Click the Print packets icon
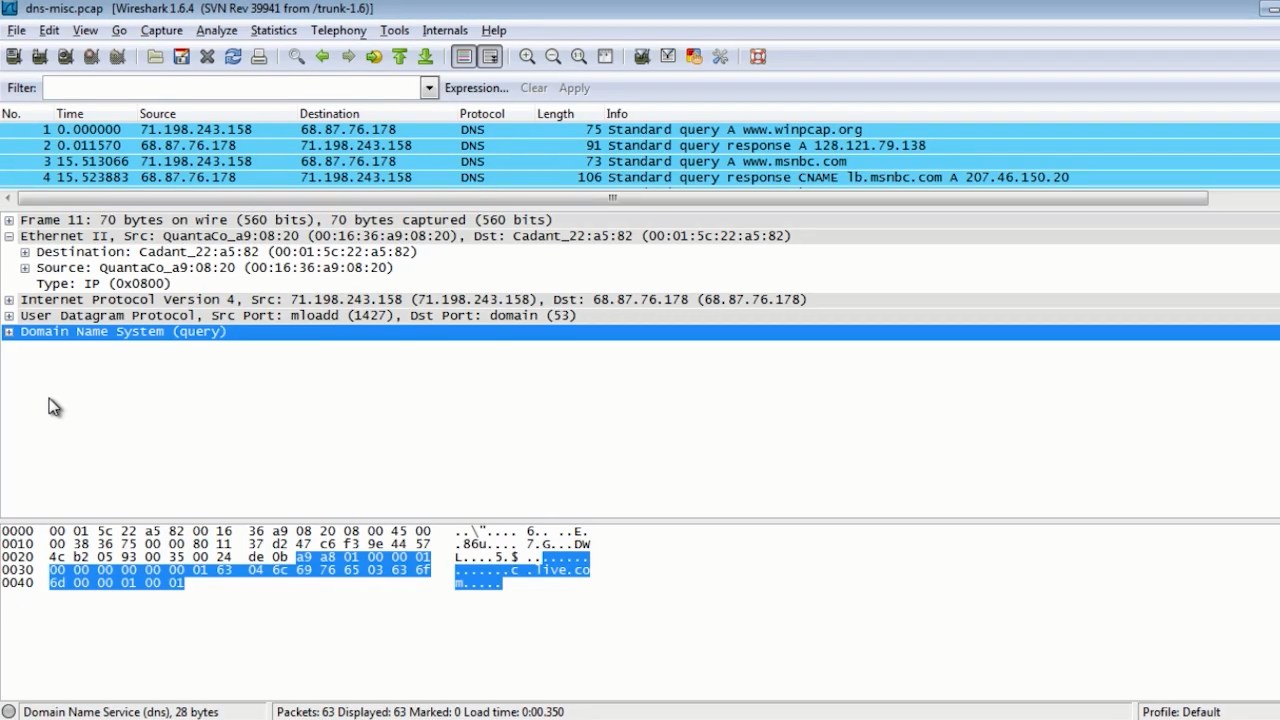The width and height of the screenshot is (1280, 720). coord(259,57)
